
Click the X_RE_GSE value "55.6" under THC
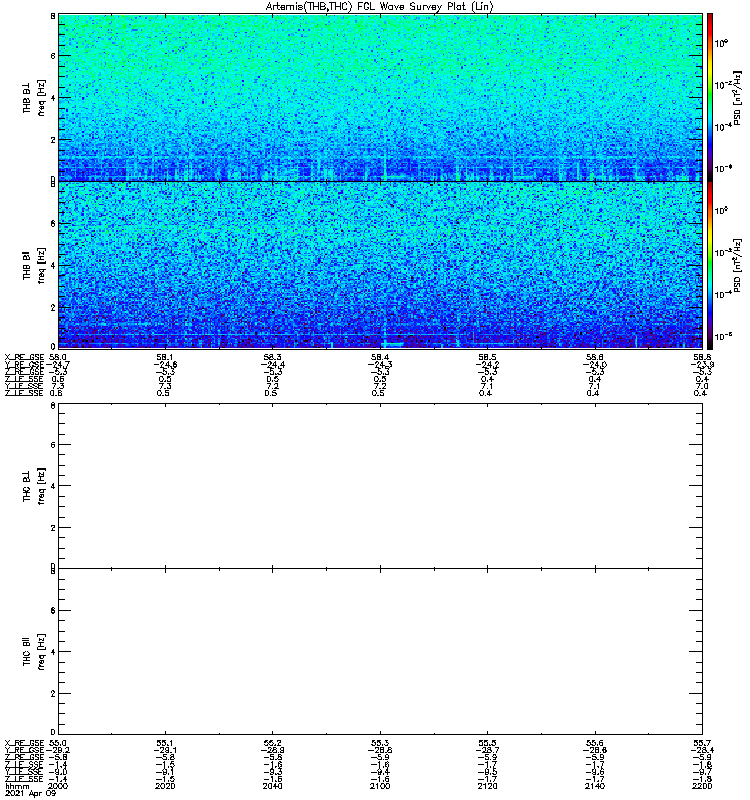coord(595,743)
